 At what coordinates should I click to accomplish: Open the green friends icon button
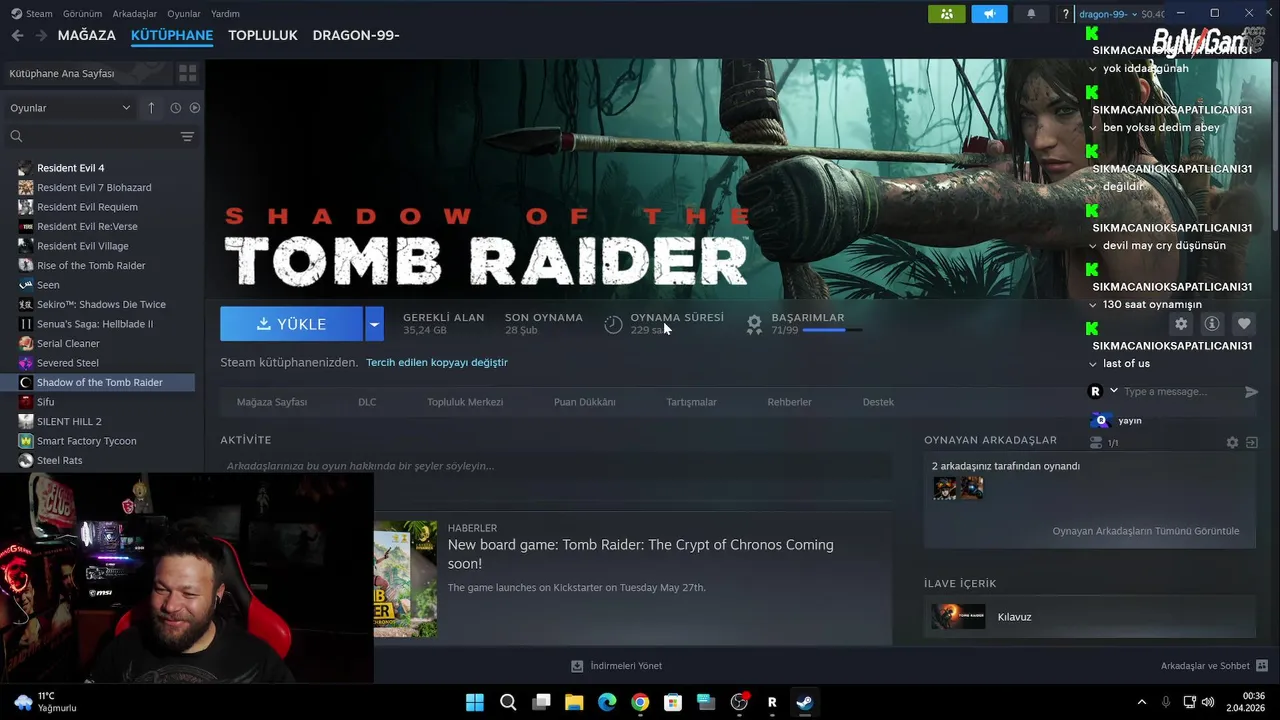(x=947, y=14)
